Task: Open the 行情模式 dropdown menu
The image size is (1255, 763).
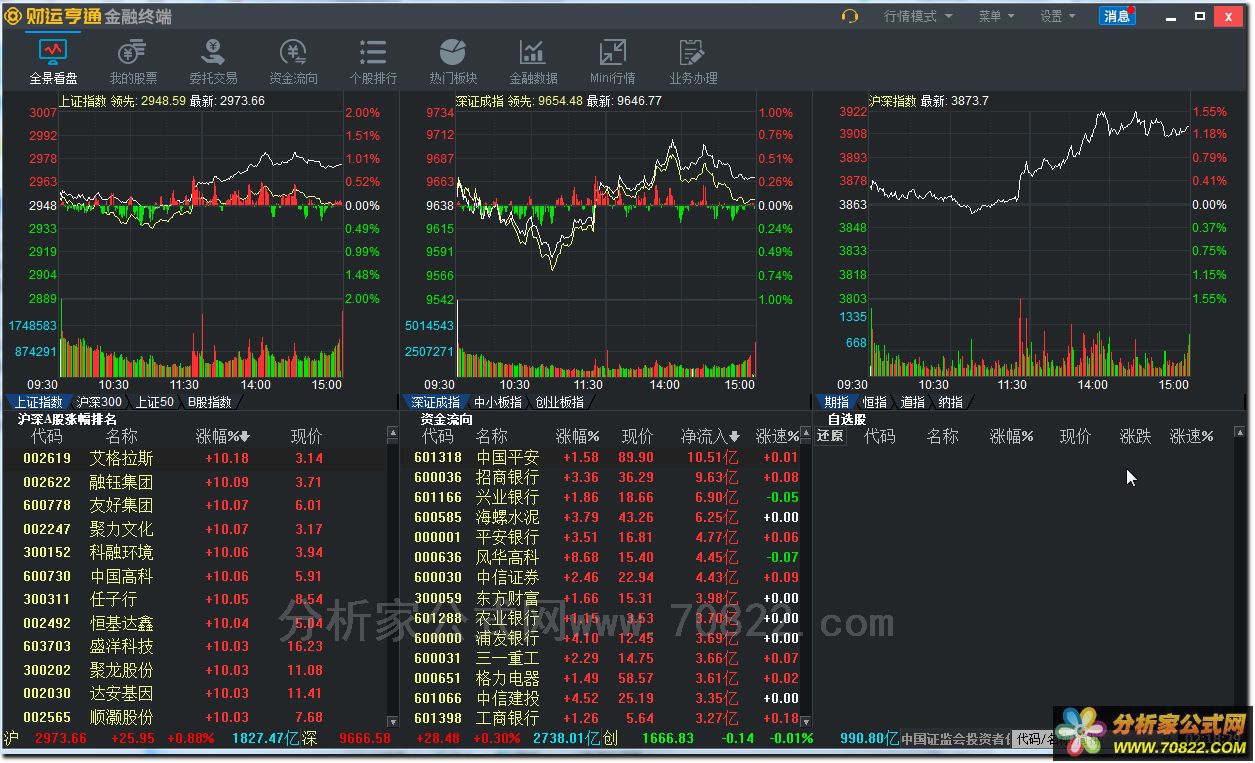Action: click(918, 16)
